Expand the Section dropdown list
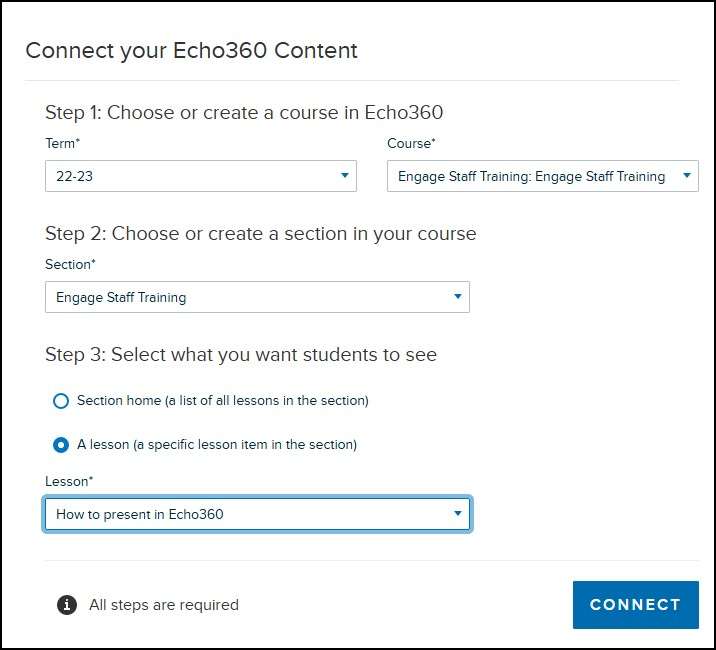 tap(257, 297)
